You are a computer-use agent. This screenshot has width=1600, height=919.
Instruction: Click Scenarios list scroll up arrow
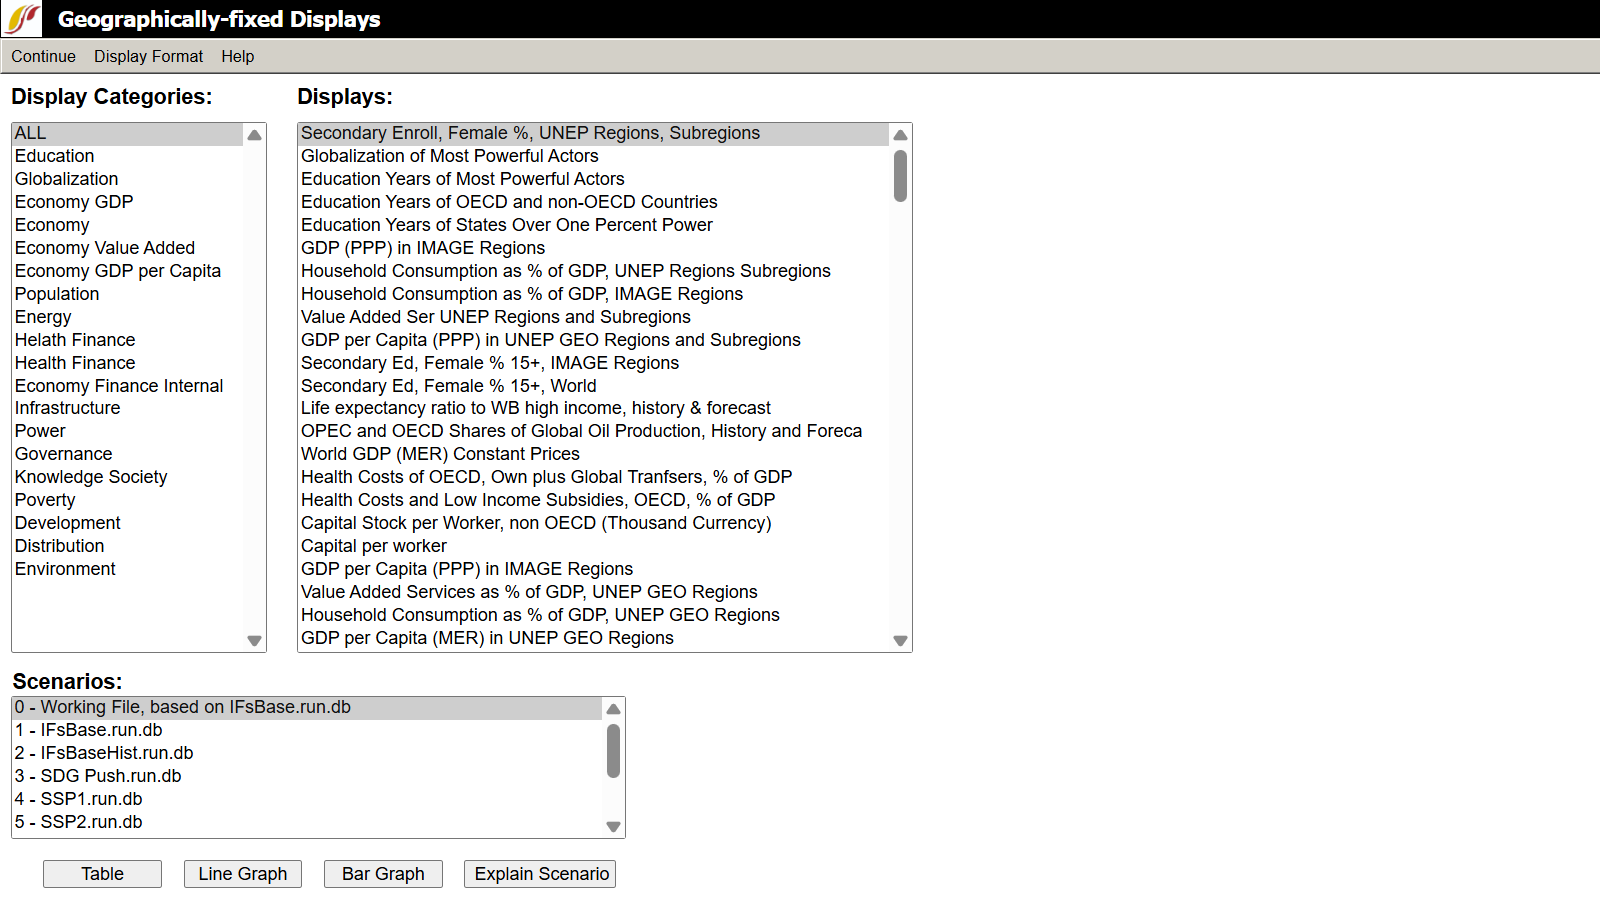pos(613,709)
